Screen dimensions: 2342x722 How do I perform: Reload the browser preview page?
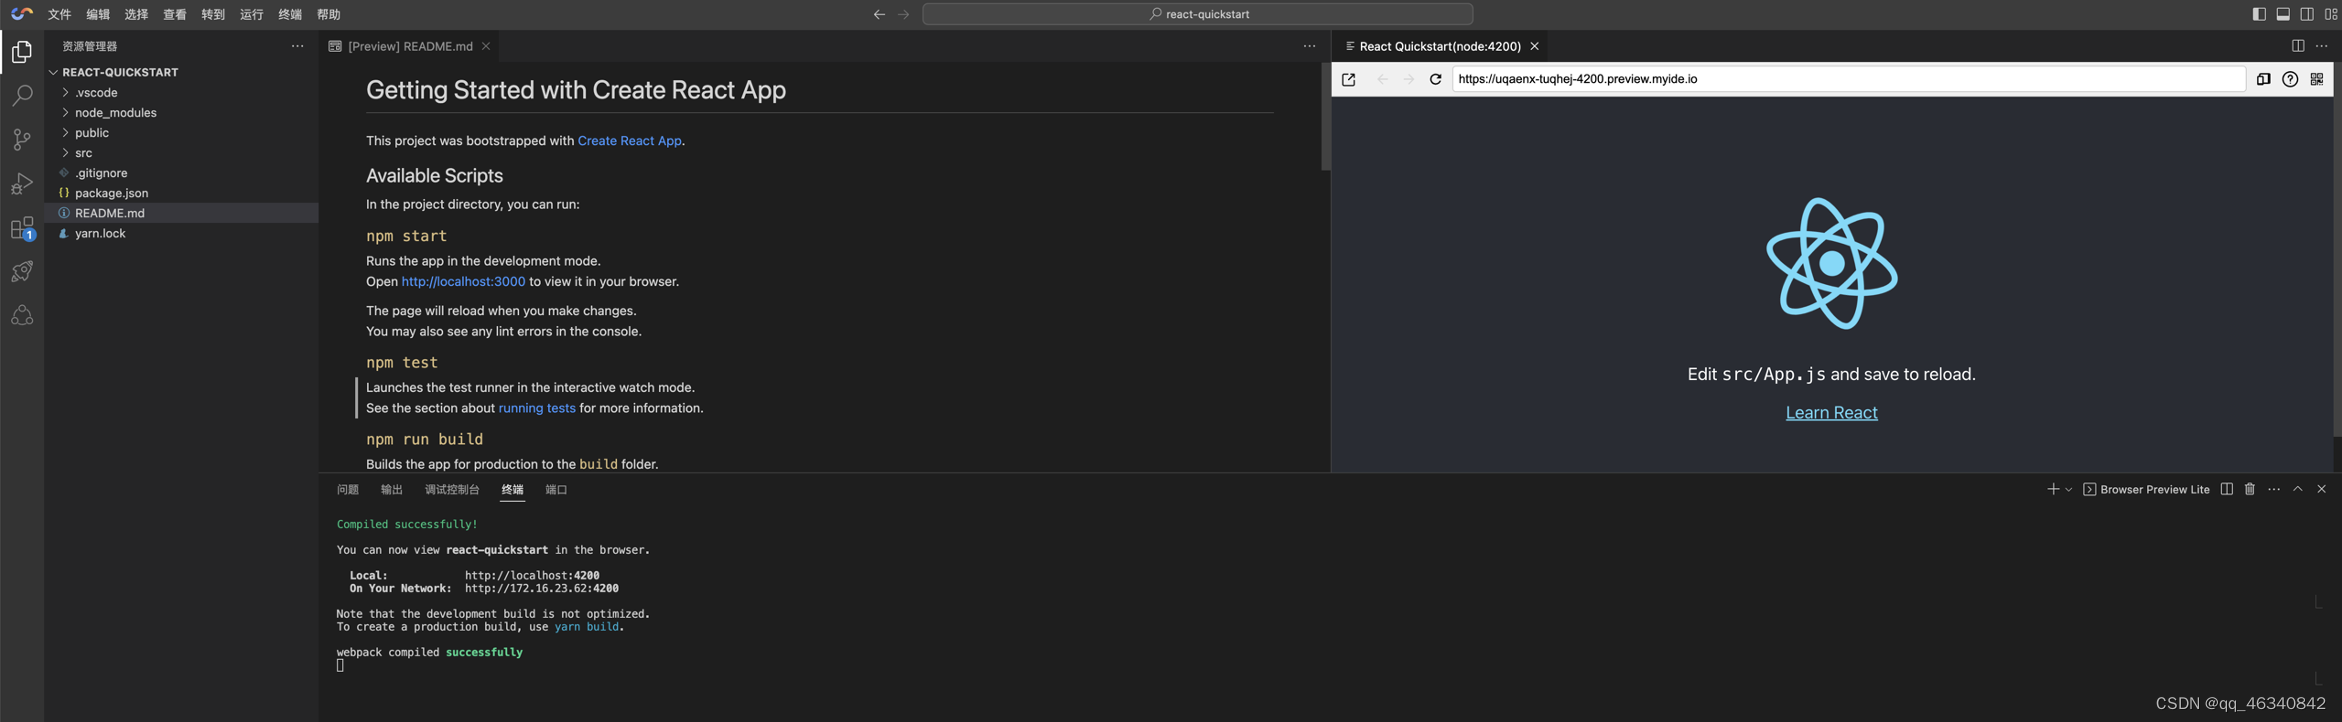point(1435,79)
